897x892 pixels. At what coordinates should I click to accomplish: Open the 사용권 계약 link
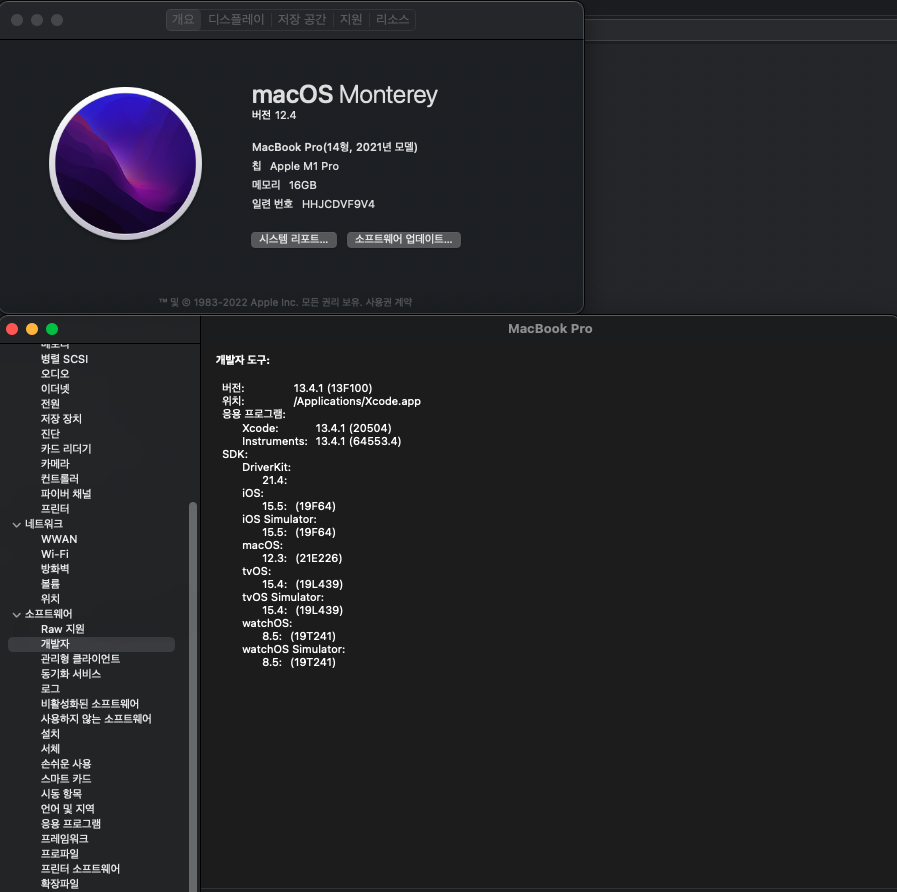(x=388, y=302)
